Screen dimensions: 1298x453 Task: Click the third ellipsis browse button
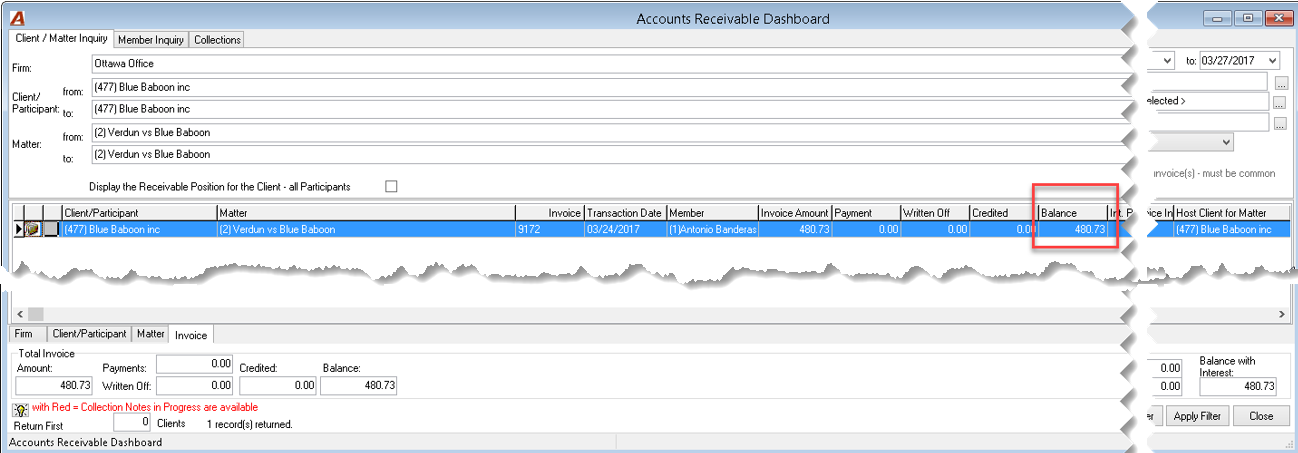(x=1281, y=122)
